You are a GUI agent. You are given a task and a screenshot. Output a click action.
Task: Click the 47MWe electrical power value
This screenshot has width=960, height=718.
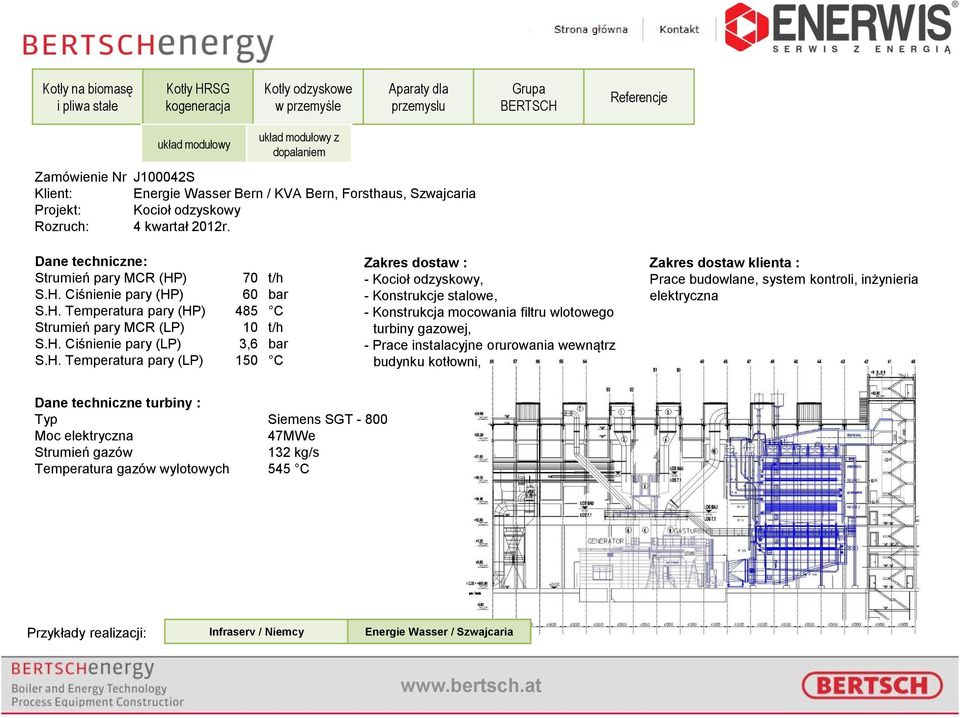coord(291,436)
